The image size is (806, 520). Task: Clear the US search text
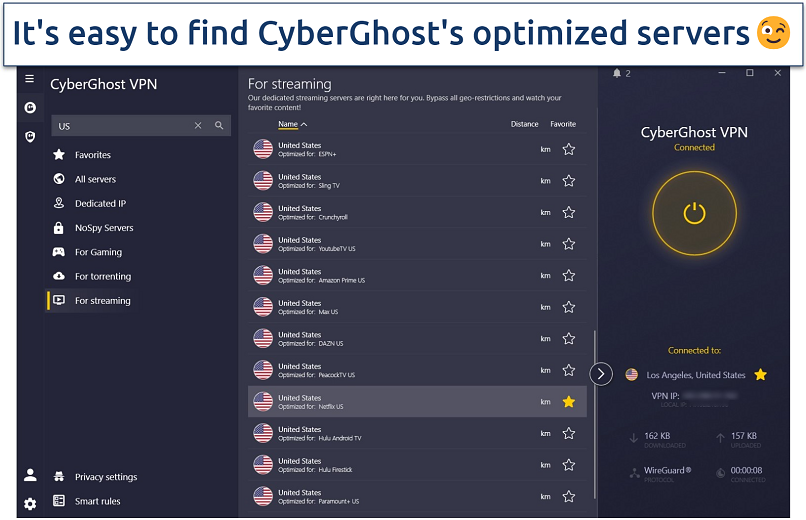198,125
